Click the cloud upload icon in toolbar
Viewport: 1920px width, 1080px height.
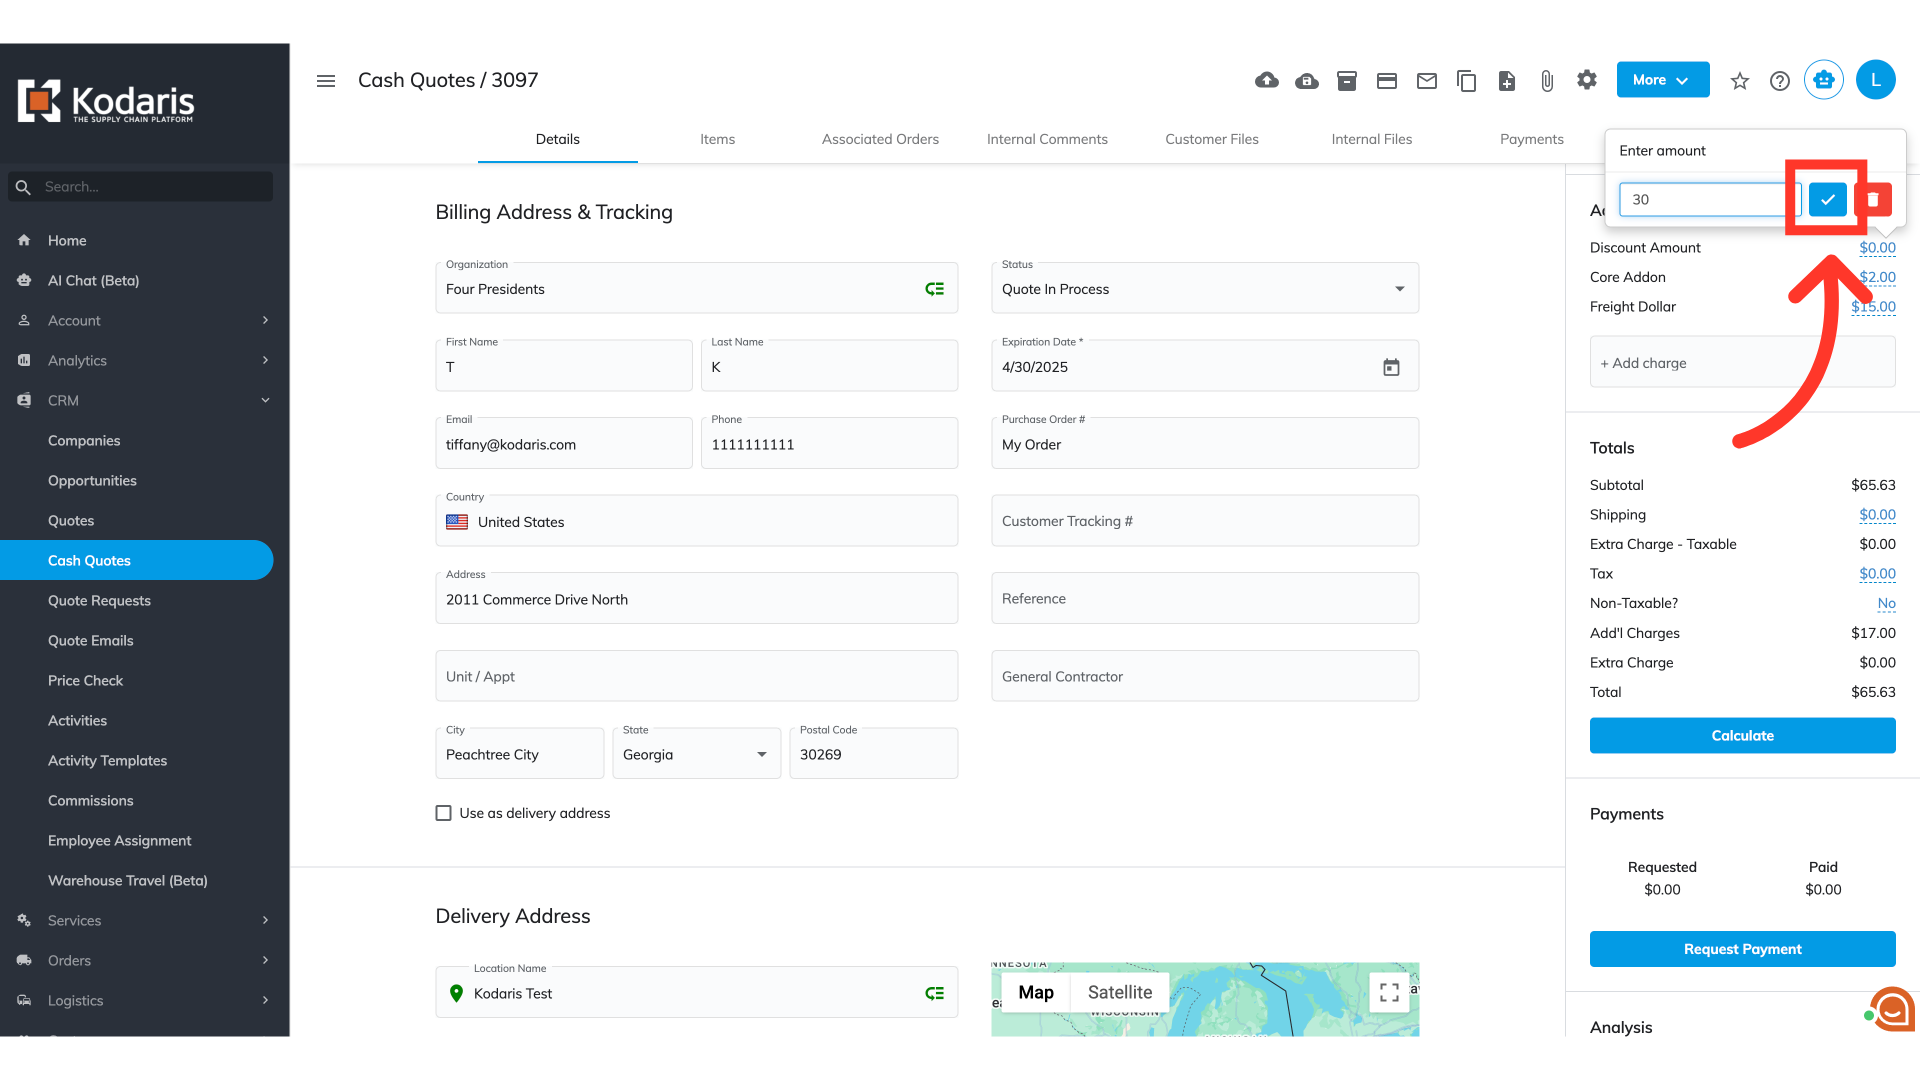click(x=1267, y=80)
